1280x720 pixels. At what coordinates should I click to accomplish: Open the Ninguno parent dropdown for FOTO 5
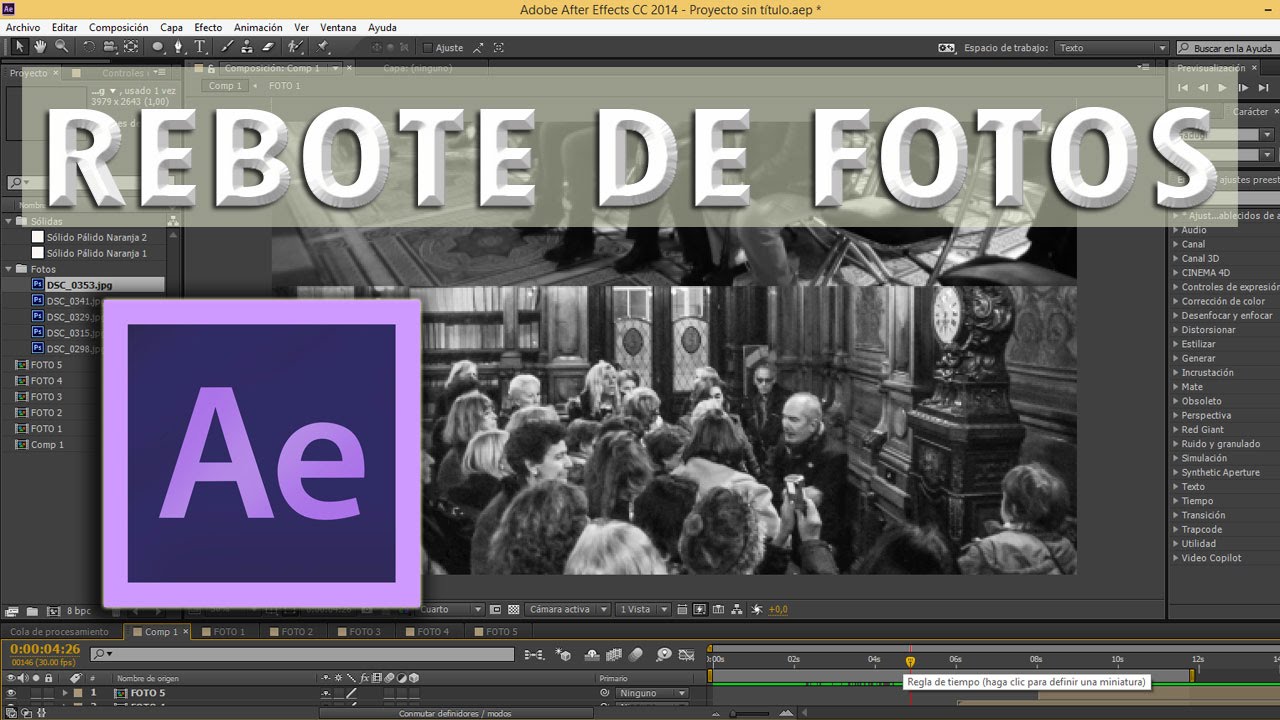pyautogui.click(x=651, y=693)
